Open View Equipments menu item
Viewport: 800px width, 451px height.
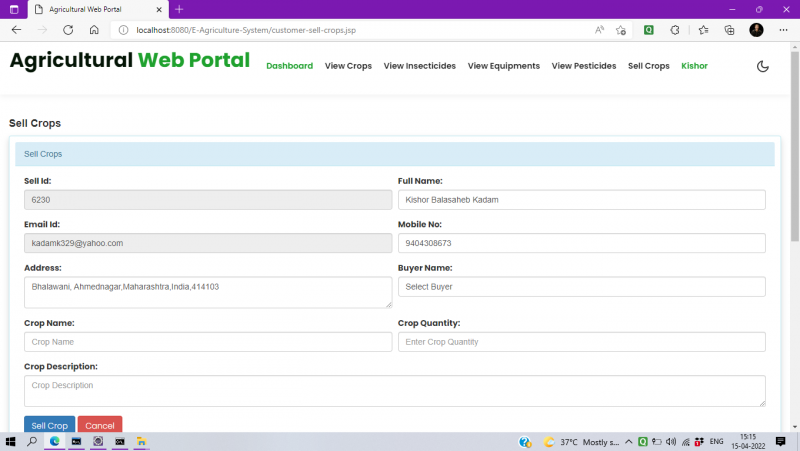coord(504,66)
